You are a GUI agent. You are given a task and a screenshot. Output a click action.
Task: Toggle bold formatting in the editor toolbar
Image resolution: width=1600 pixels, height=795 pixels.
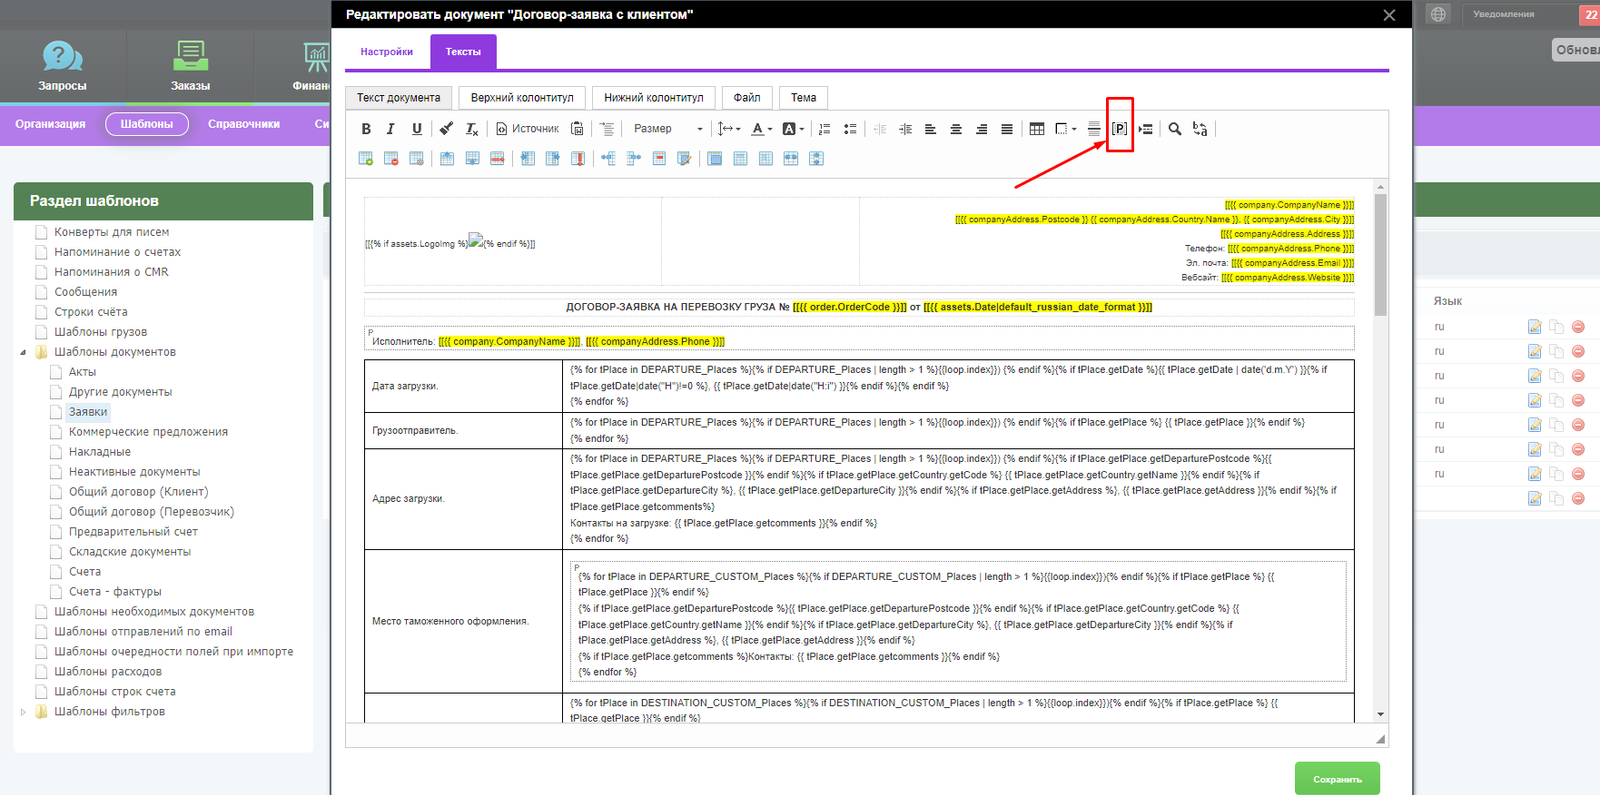point(366,129)
